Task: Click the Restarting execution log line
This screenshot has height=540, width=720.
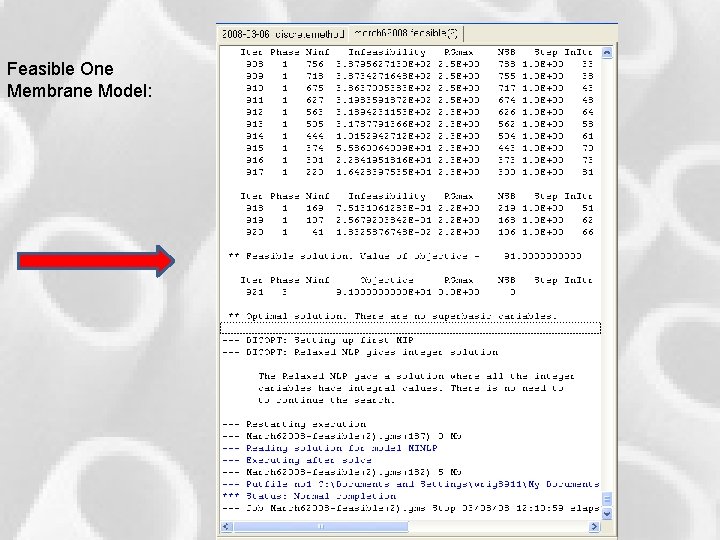Action: point(294,424)
